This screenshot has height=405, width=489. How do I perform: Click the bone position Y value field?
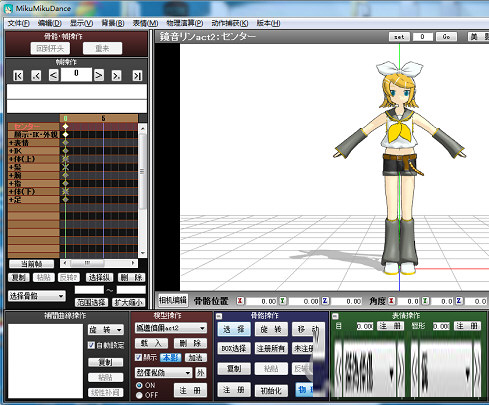click(303, 301)
